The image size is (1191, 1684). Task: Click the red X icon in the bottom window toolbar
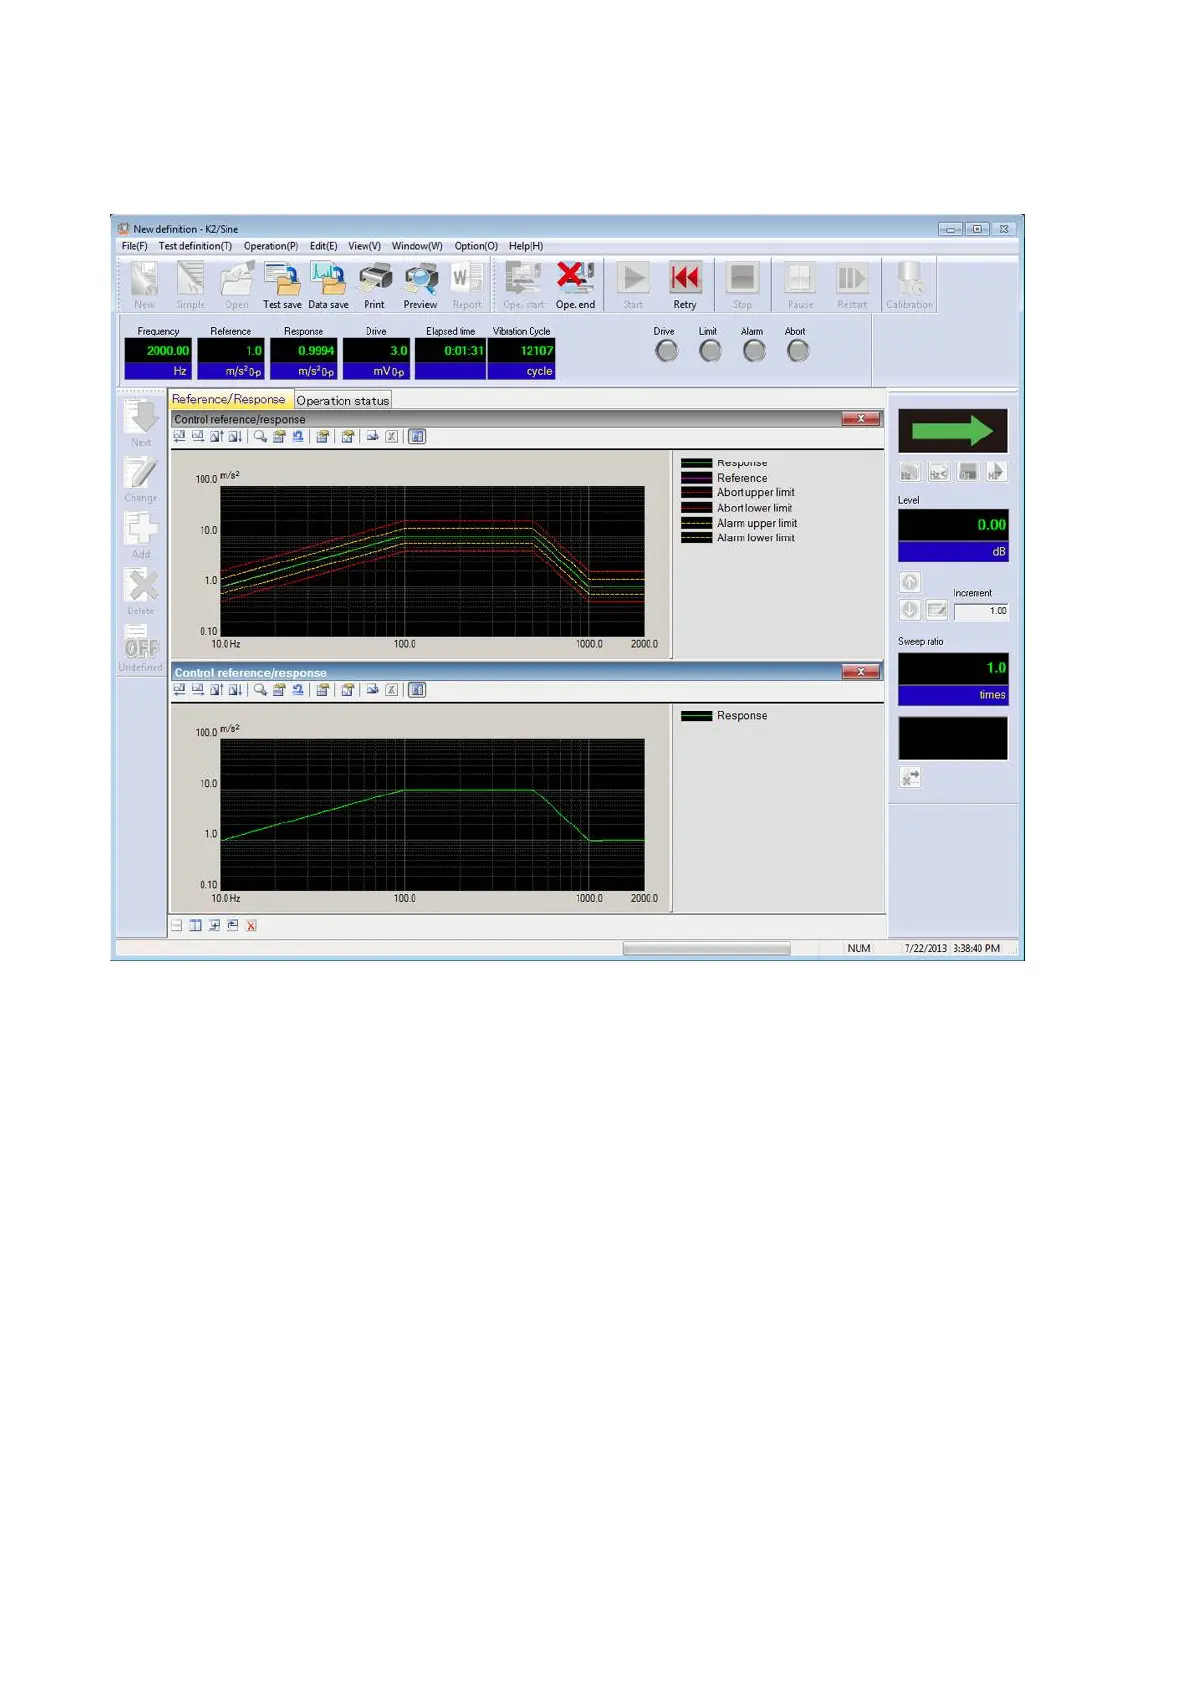[x=251, y=926]
